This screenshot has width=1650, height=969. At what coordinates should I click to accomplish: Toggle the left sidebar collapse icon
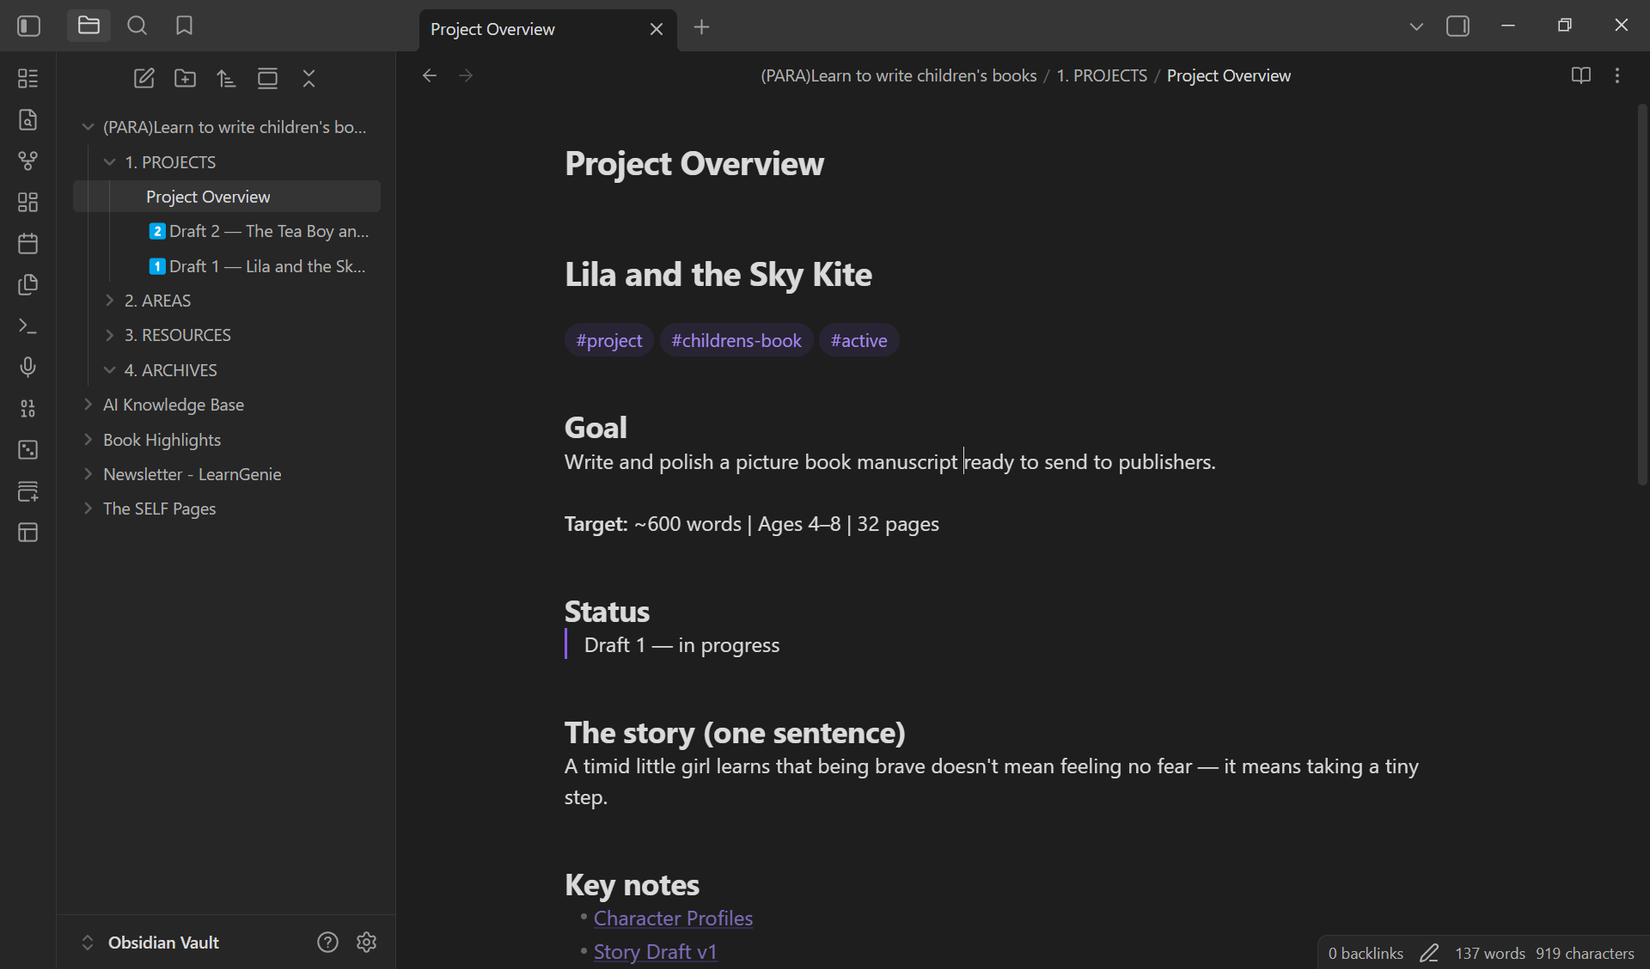coord(29,26)
